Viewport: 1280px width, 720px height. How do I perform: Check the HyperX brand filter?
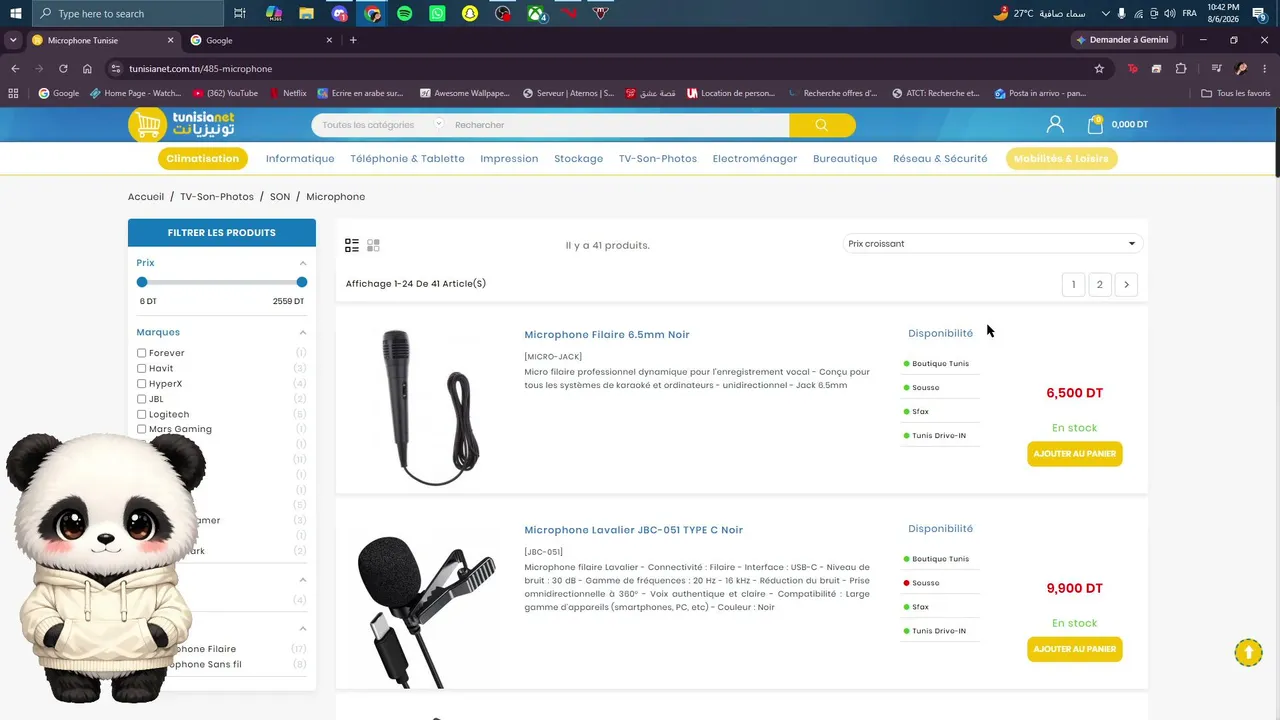point(141,384)
